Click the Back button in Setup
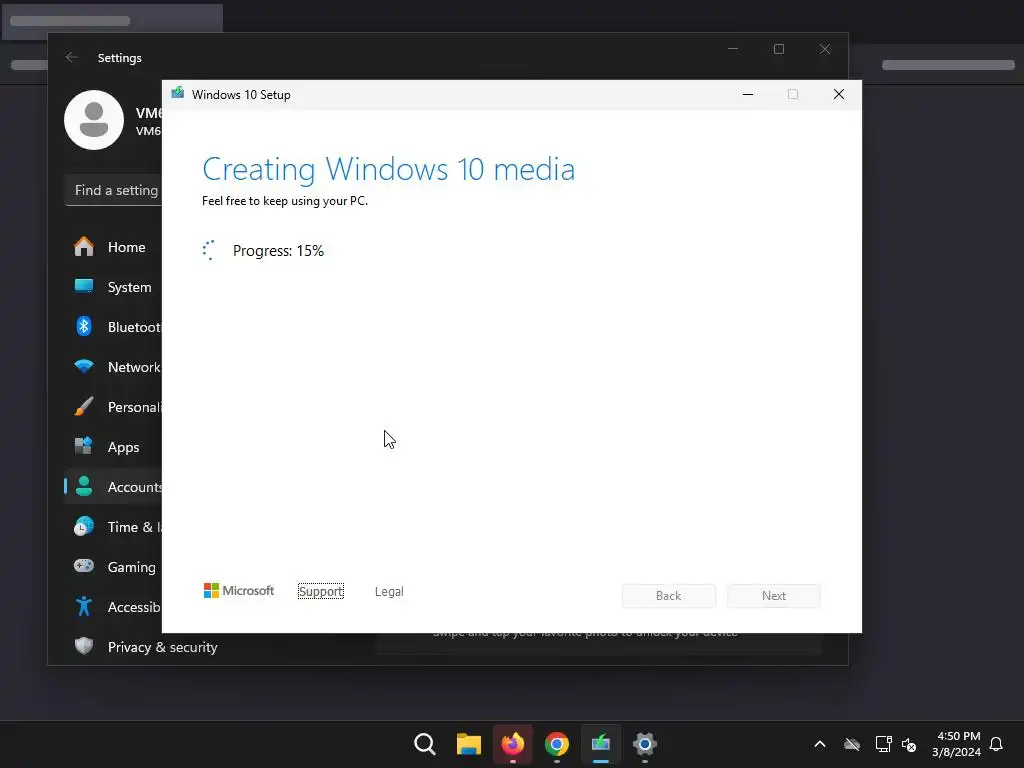The height and width of the screenshot is (768, 1024). [668, 596]
